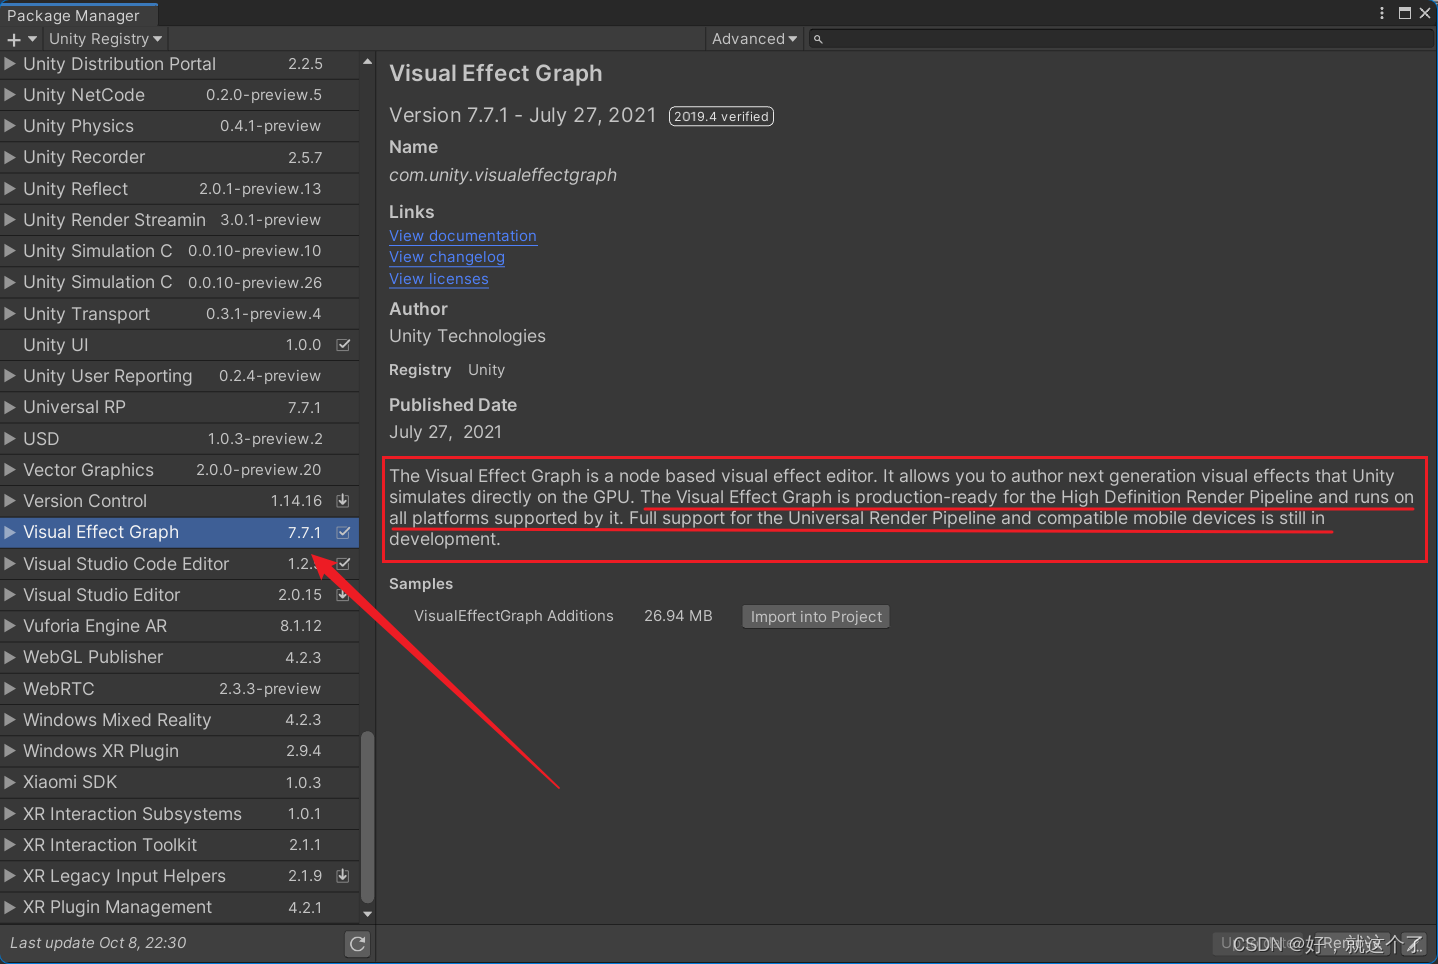This screenshot has width=1438, height=964.
Task: Click the add package plus icon
Action: 14,39
